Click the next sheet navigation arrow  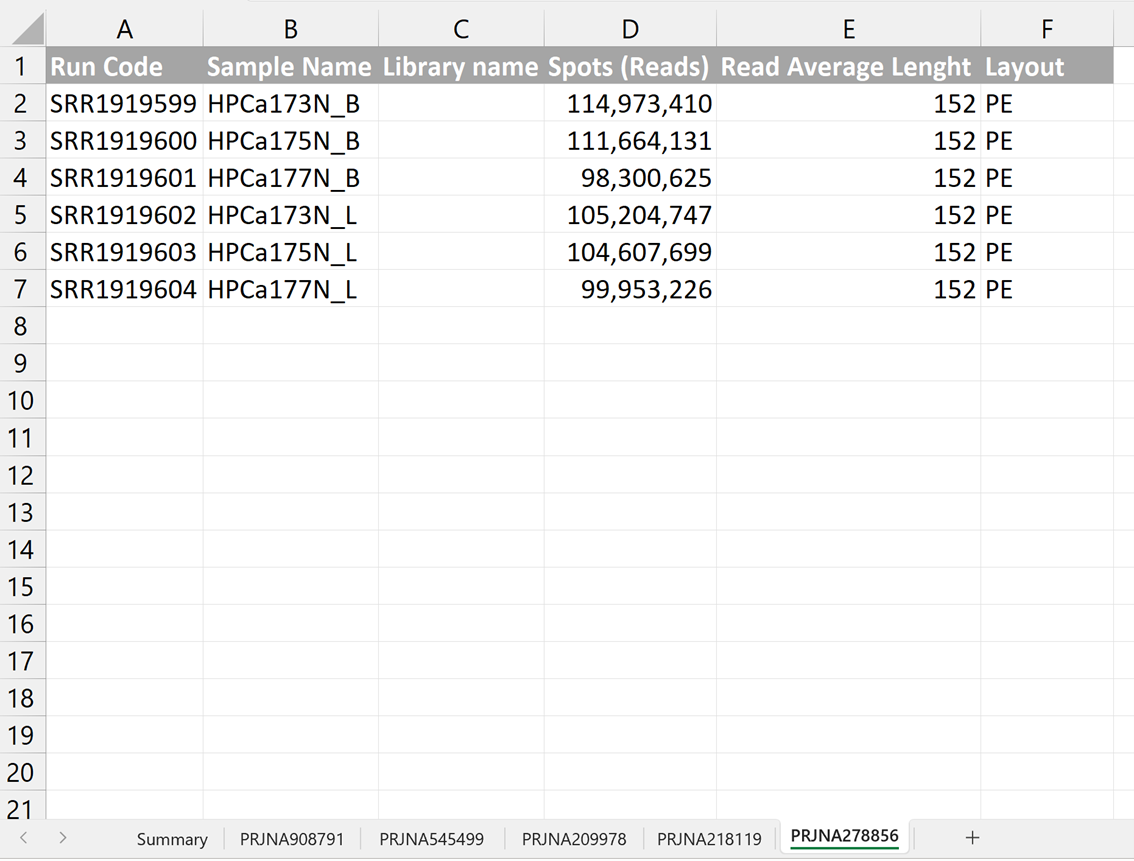(62, 838)
